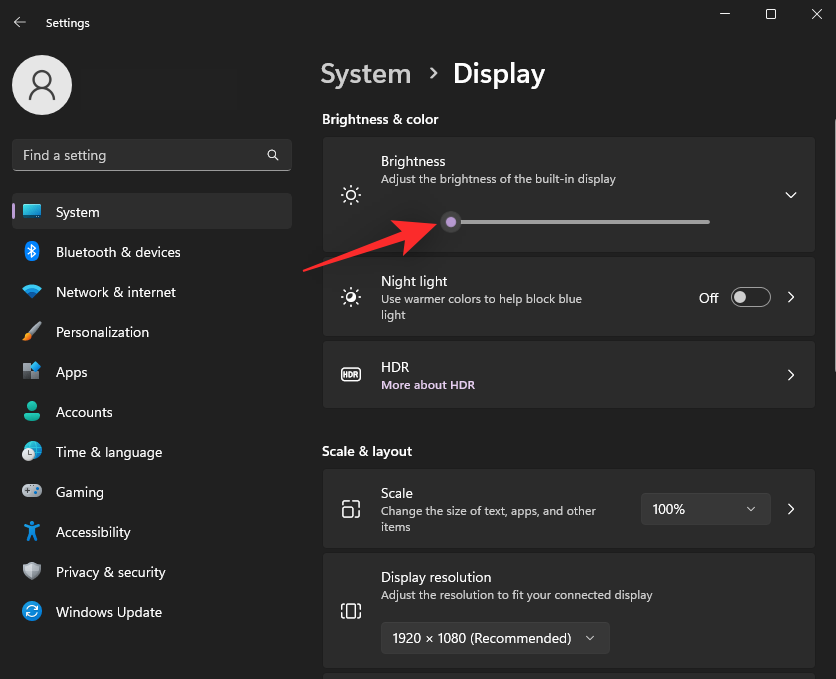Click the System breadcrumb link
Viewport: 836px width, 679px height.
pos(366,73)
